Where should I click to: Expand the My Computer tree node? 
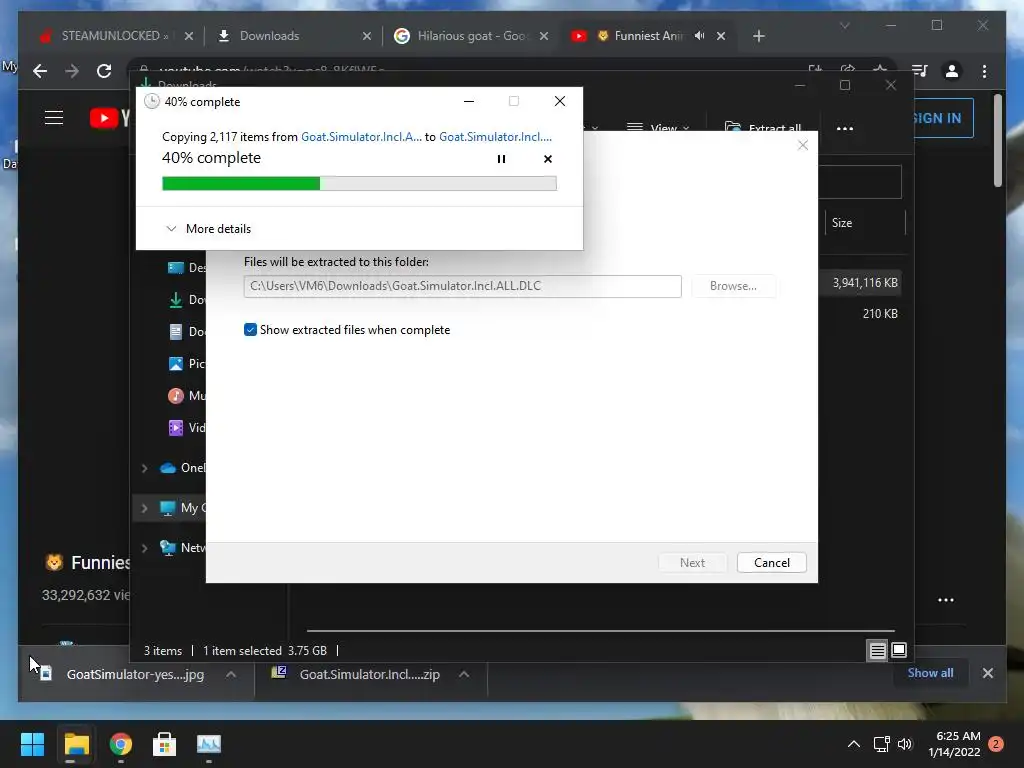pos(144,507)
